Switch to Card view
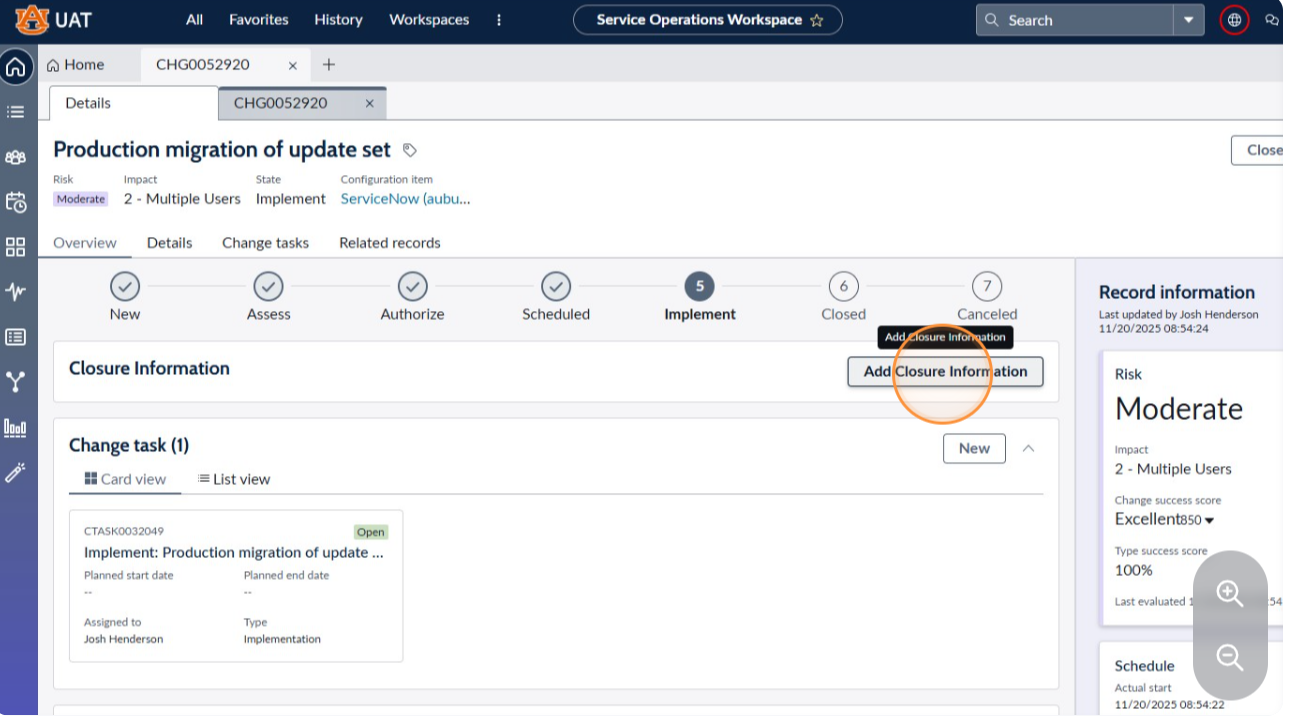Image resolution: width=1292 pixels, height=718 pixels. [125, 479]
